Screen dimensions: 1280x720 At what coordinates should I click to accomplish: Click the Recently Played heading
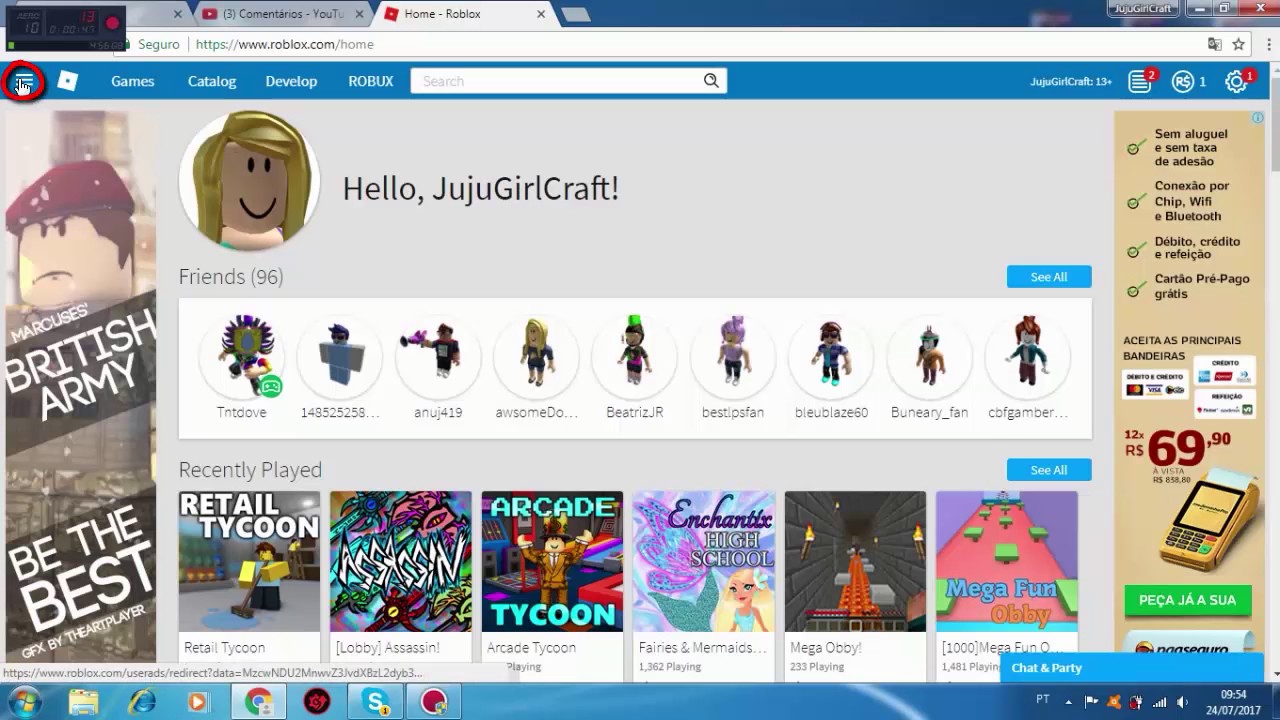point(250,470)
